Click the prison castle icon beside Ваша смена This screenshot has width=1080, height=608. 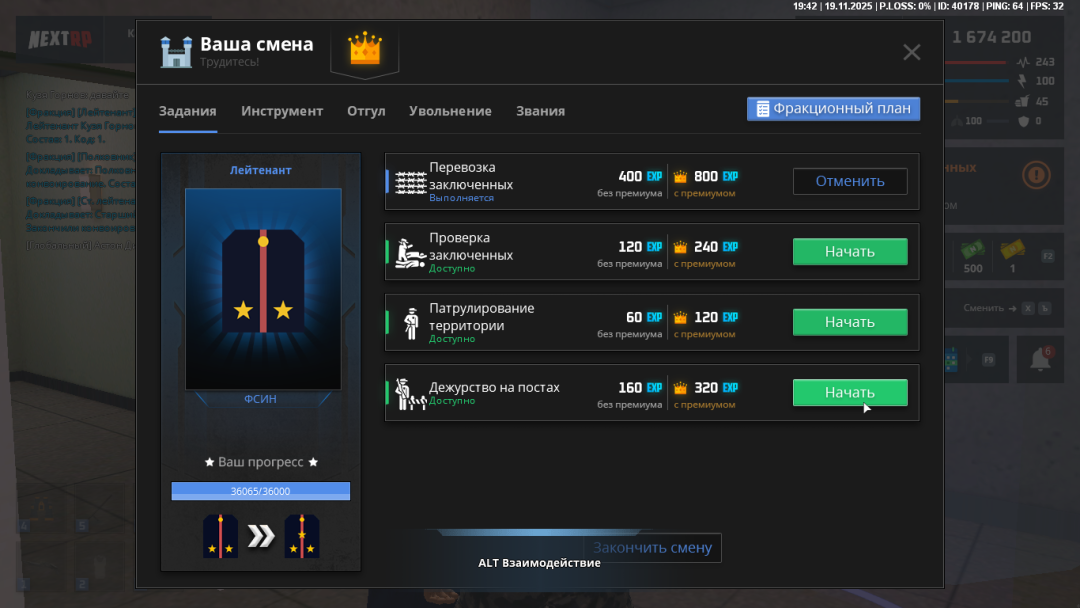tap(176, 51)
